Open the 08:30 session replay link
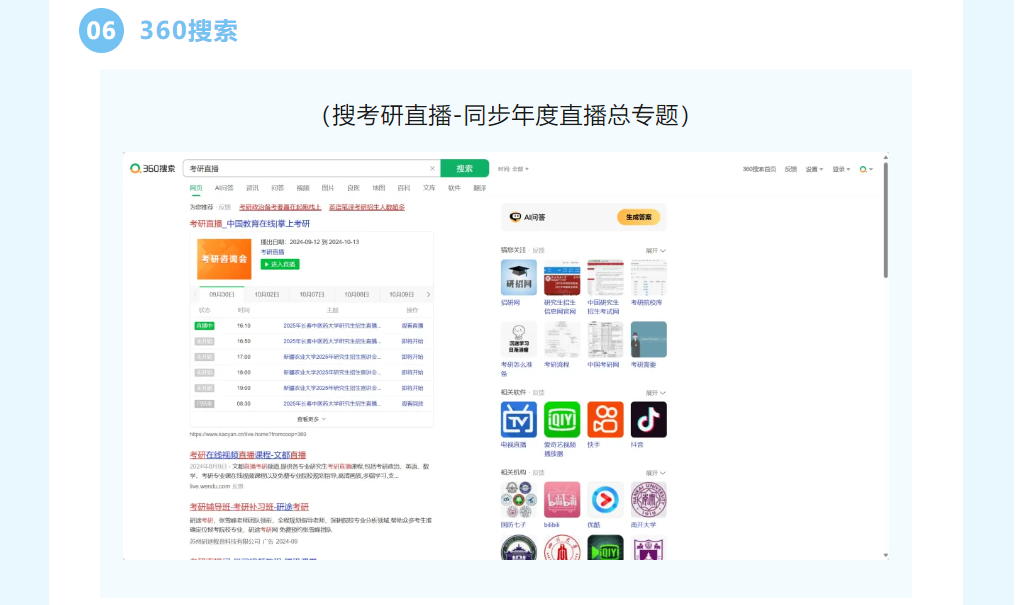 point(412,404)
